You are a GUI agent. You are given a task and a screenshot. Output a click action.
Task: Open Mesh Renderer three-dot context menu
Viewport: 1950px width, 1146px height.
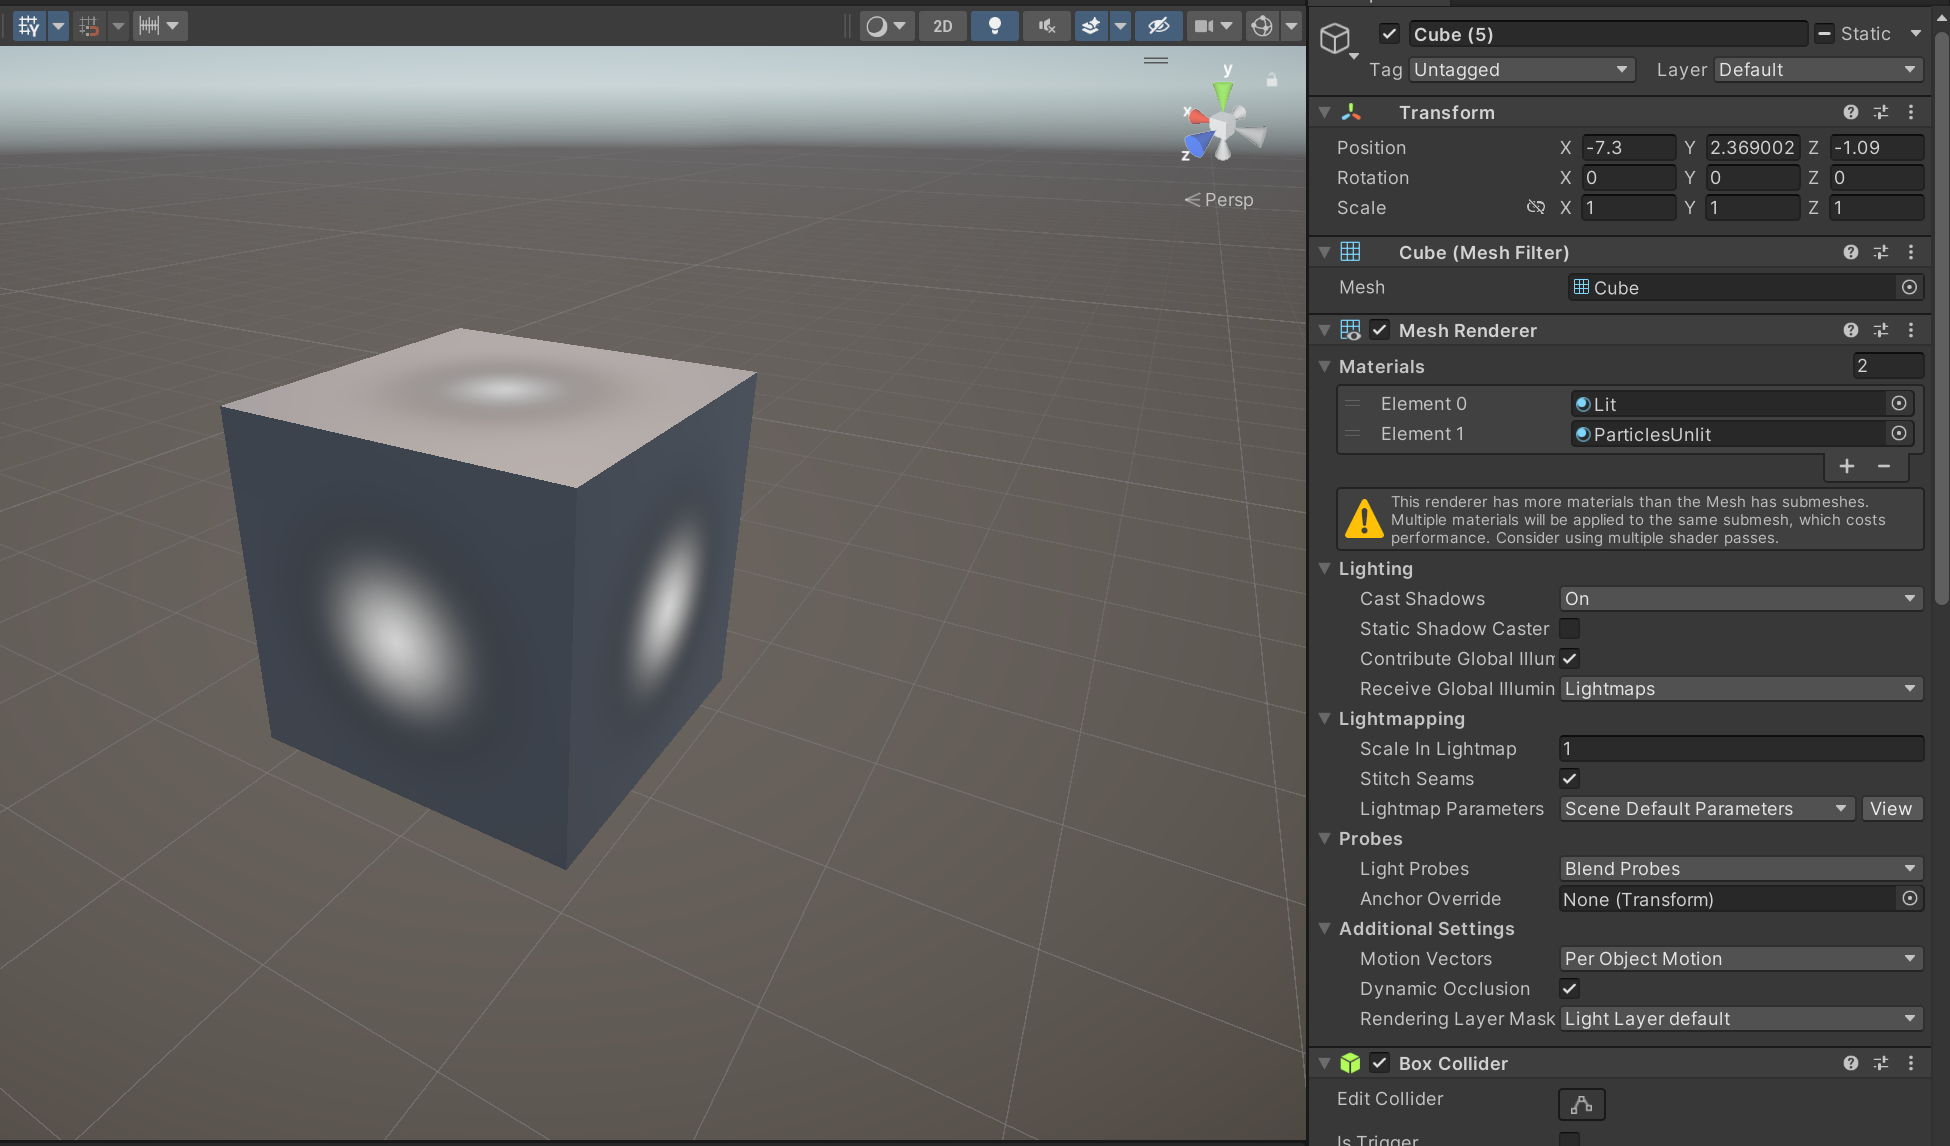point(1911,330)
